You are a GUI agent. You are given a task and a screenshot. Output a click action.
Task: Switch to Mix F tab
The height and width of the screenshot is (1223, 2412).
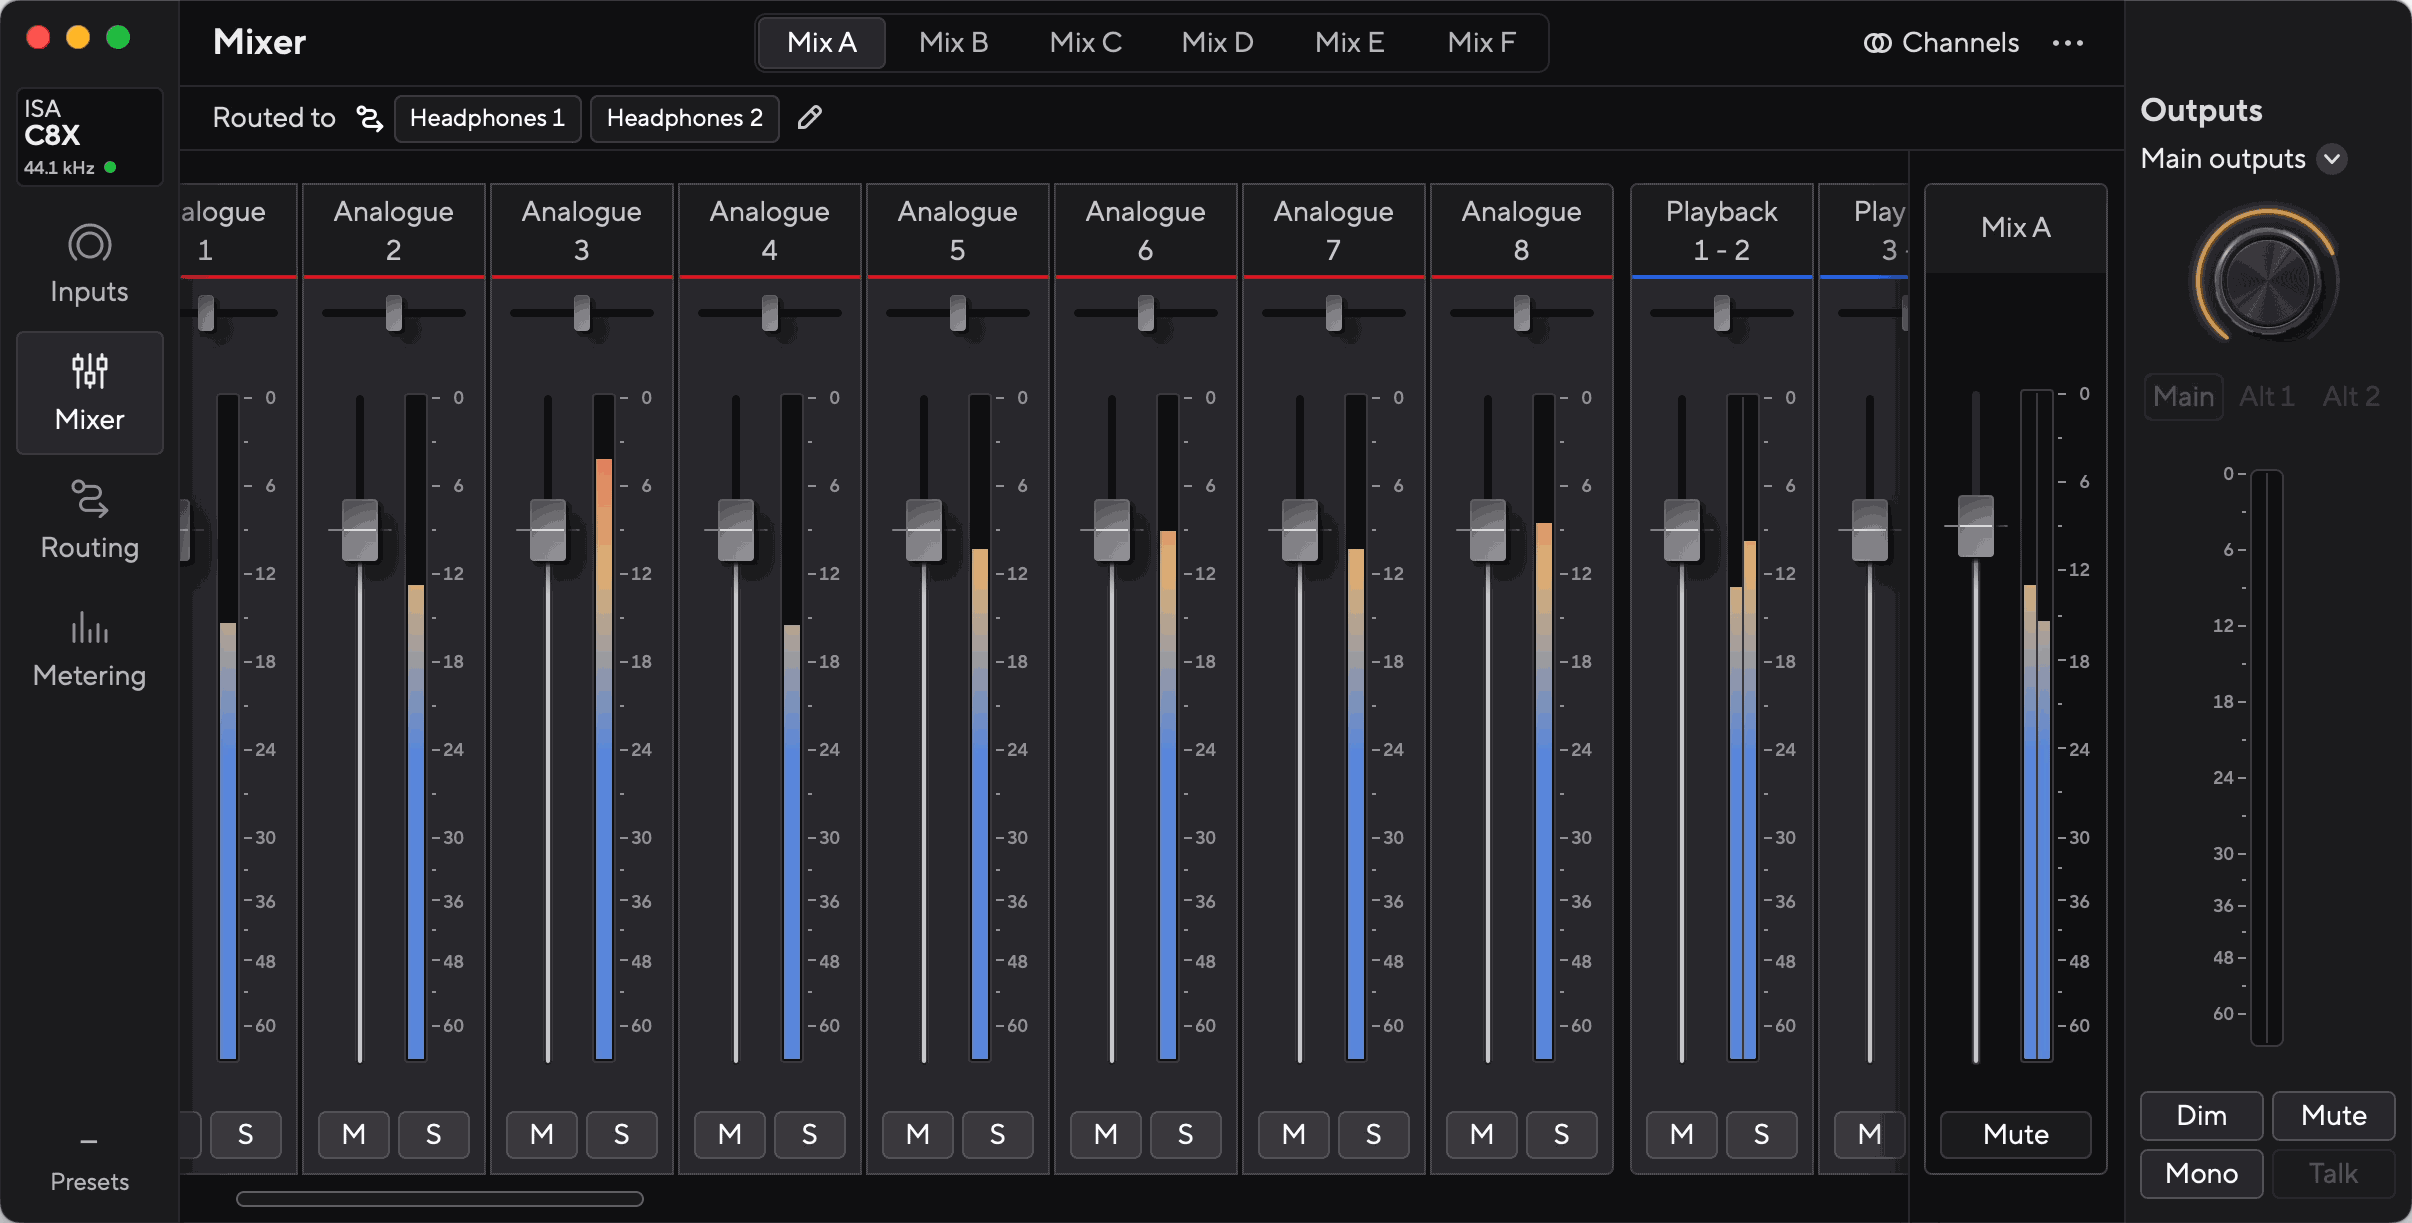(1481, 43)
